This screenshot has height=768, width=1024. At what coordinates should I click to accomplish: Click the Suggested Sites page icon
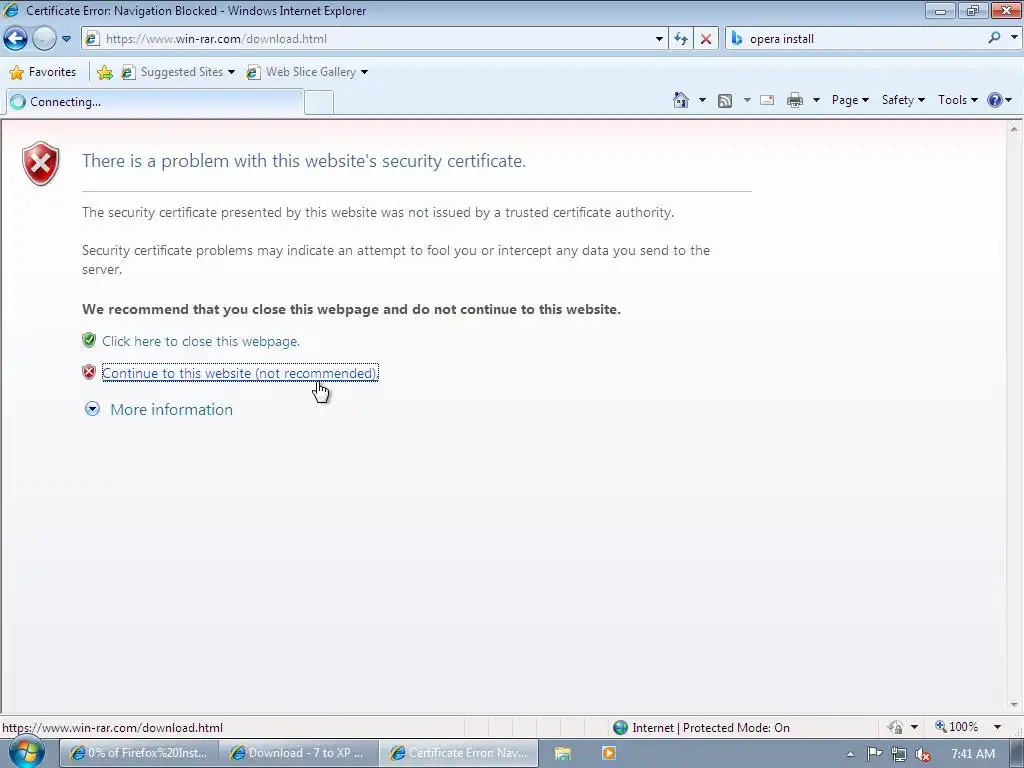coord(129,72)
